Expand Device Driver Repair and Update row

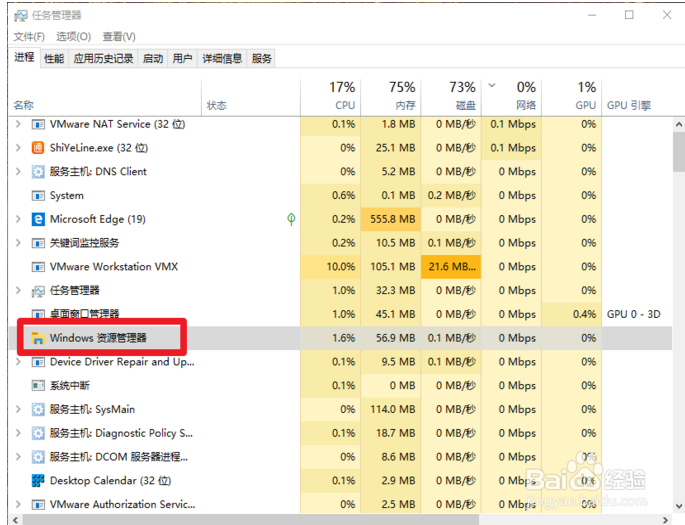[18, 362]
